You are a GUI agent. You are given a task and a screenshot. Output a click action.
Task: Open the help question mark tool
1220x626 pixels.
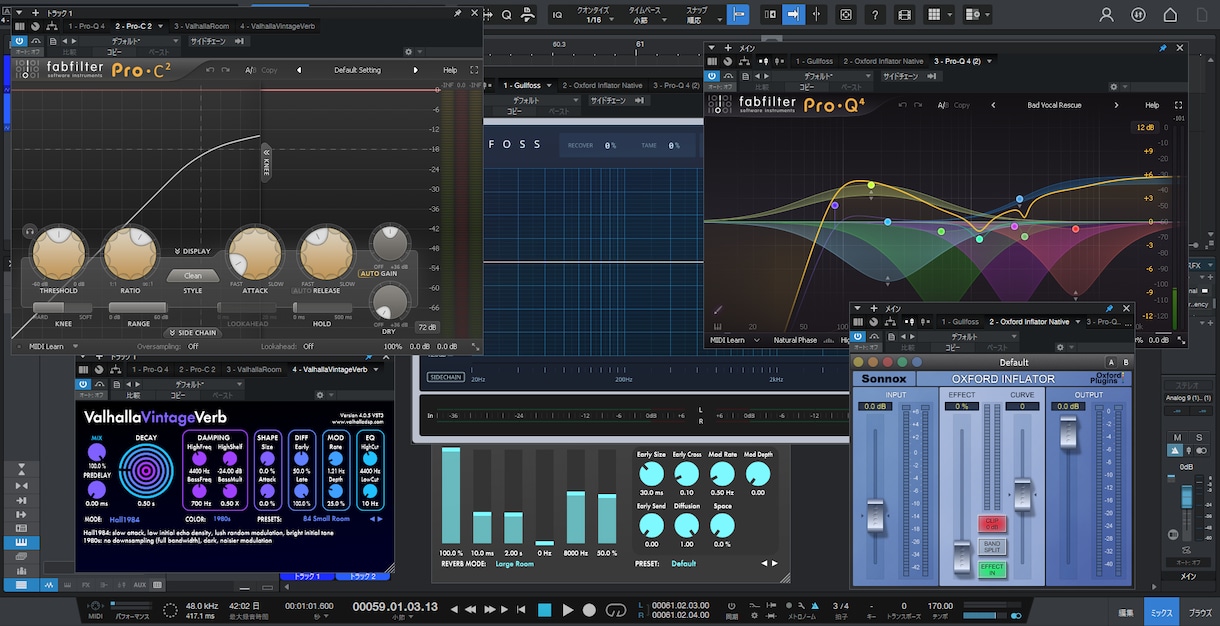tap(875, 15)
